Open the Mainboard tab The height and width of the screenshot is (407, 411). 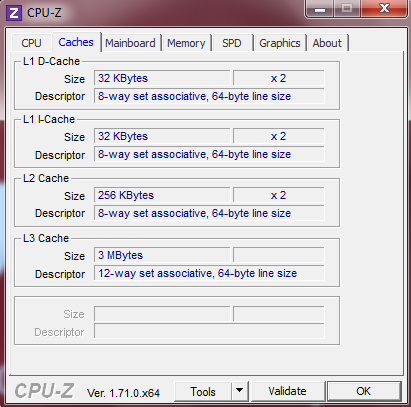[130, 43]
